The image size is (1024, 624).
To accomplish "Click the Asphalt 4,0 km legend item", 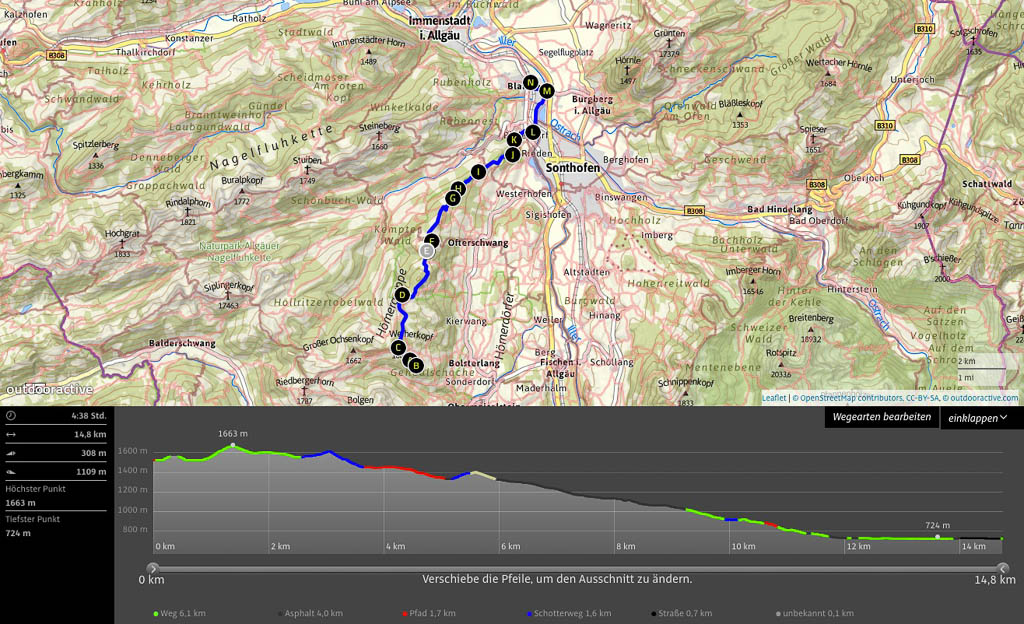I will [x=310, y=613].
